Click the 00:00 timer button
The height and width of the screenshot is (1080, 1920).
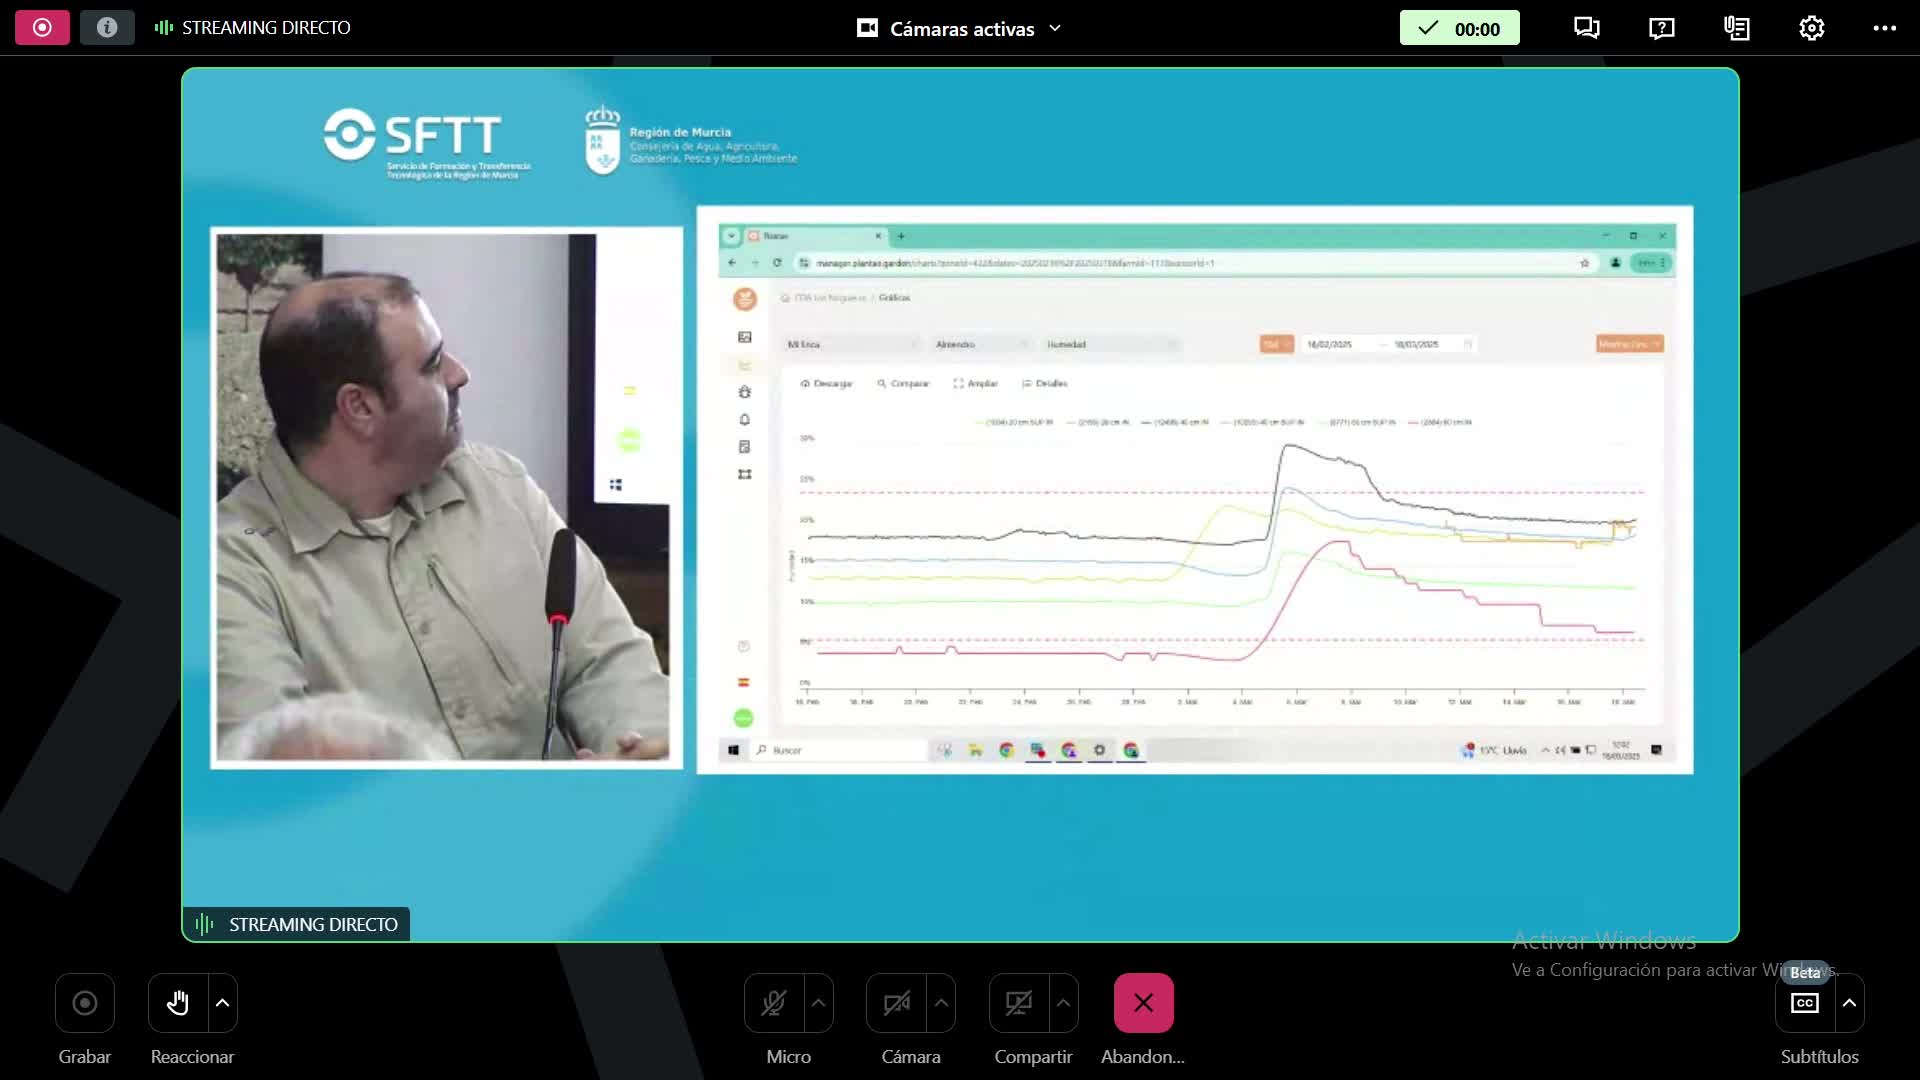(1460, 28)
